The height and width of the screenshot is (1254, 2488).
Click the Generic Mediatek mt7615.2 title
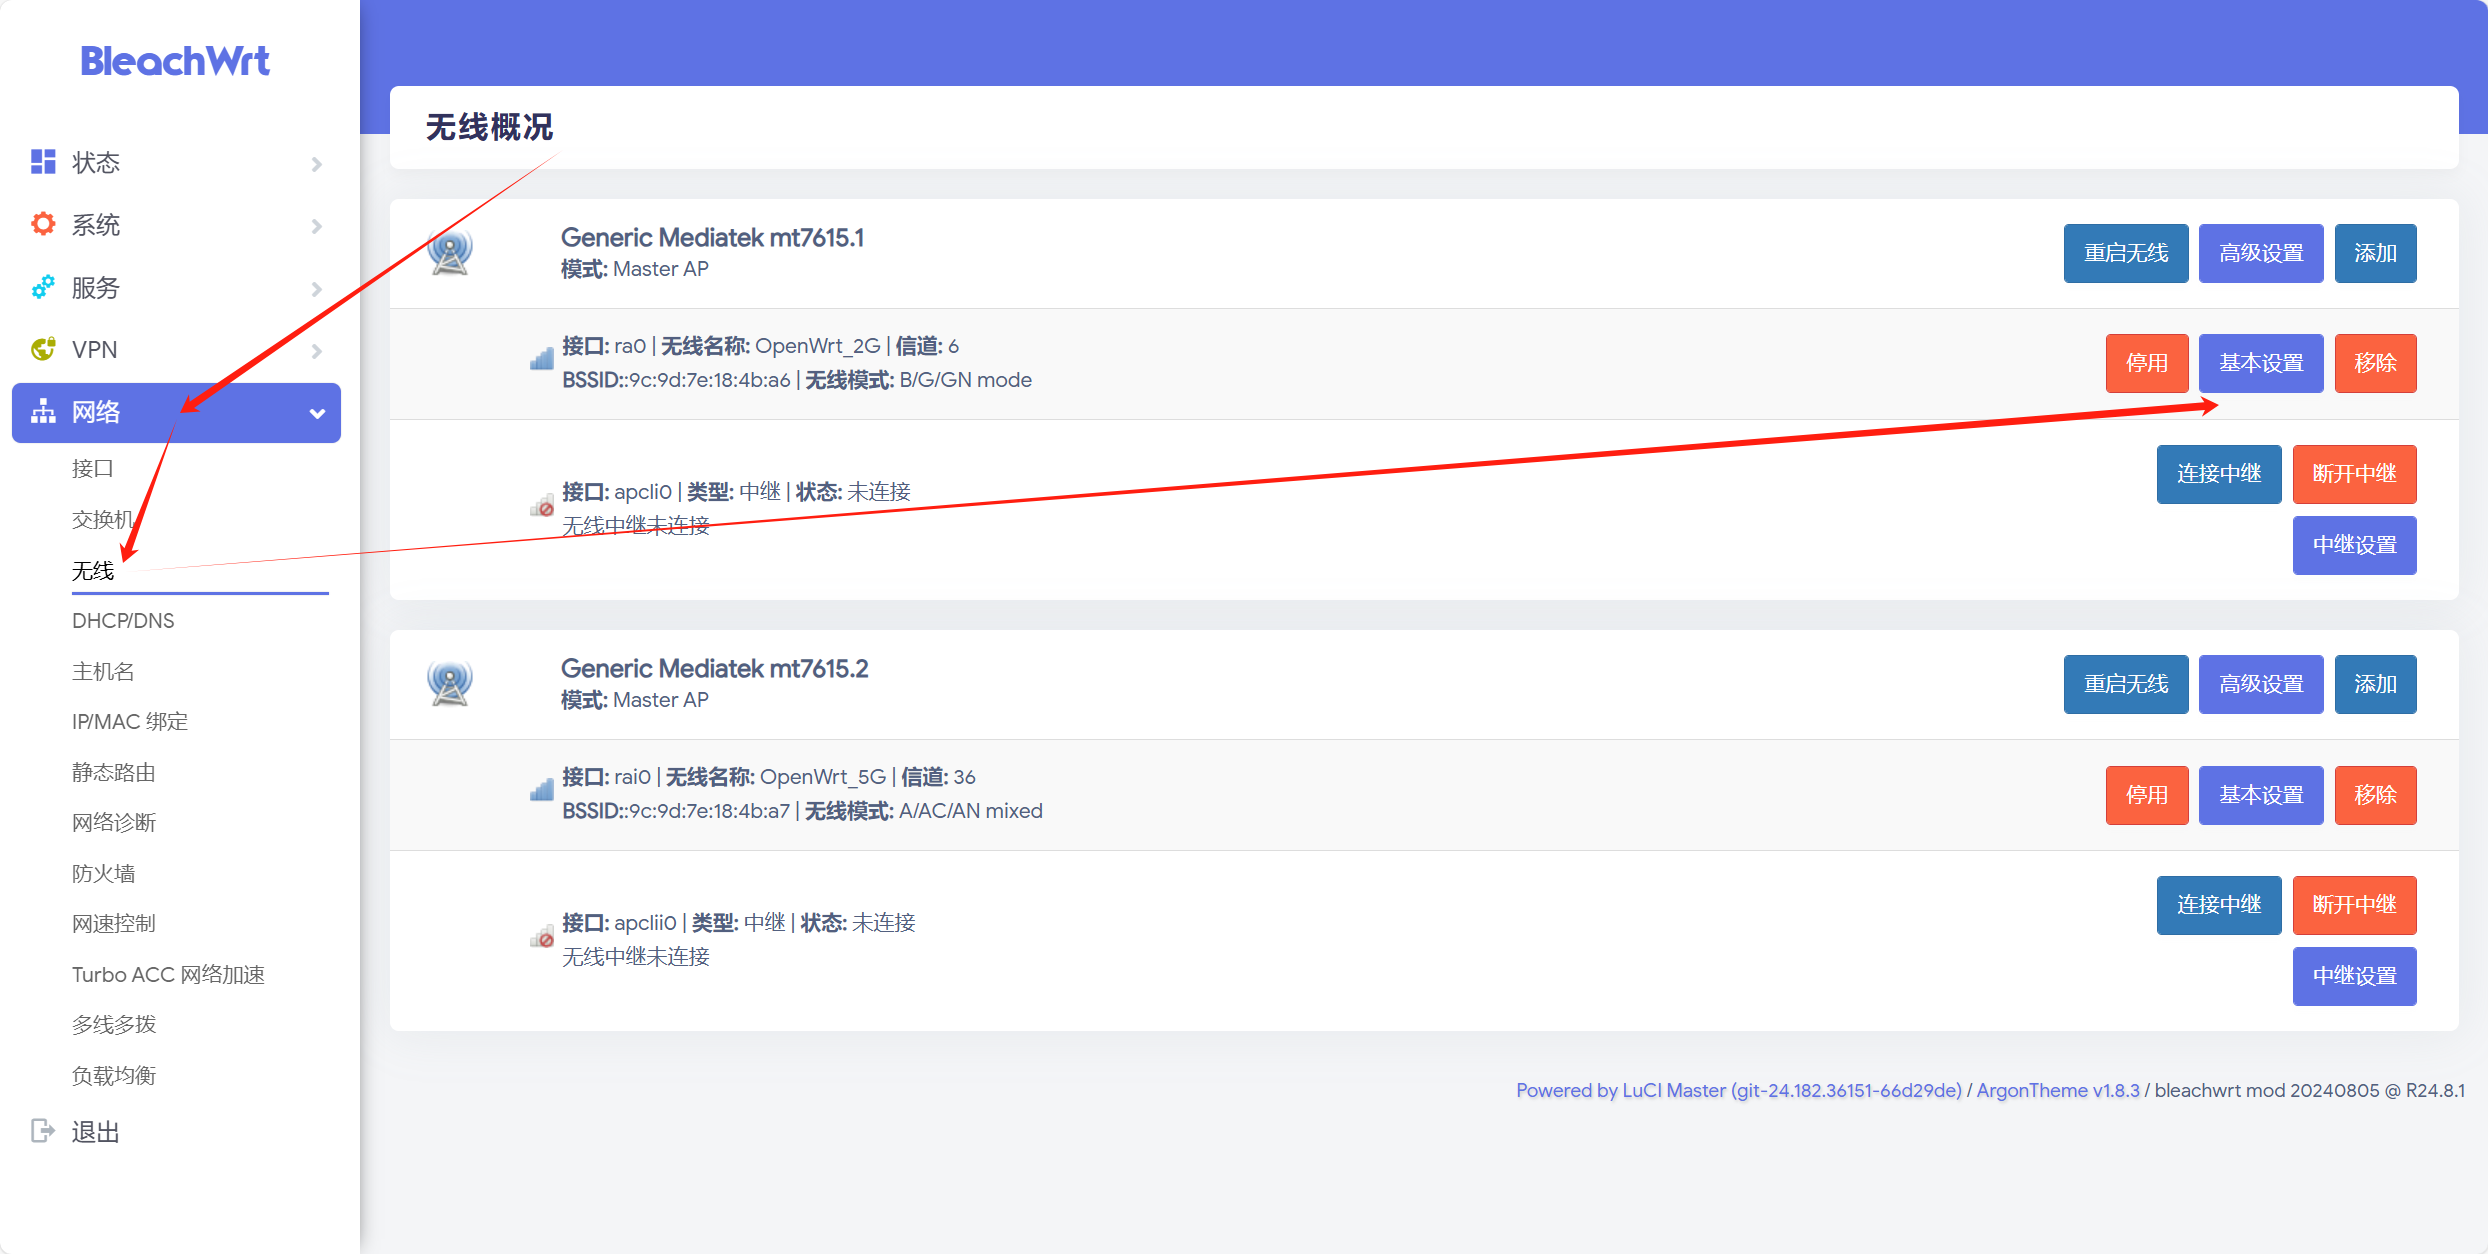(714, 668)
